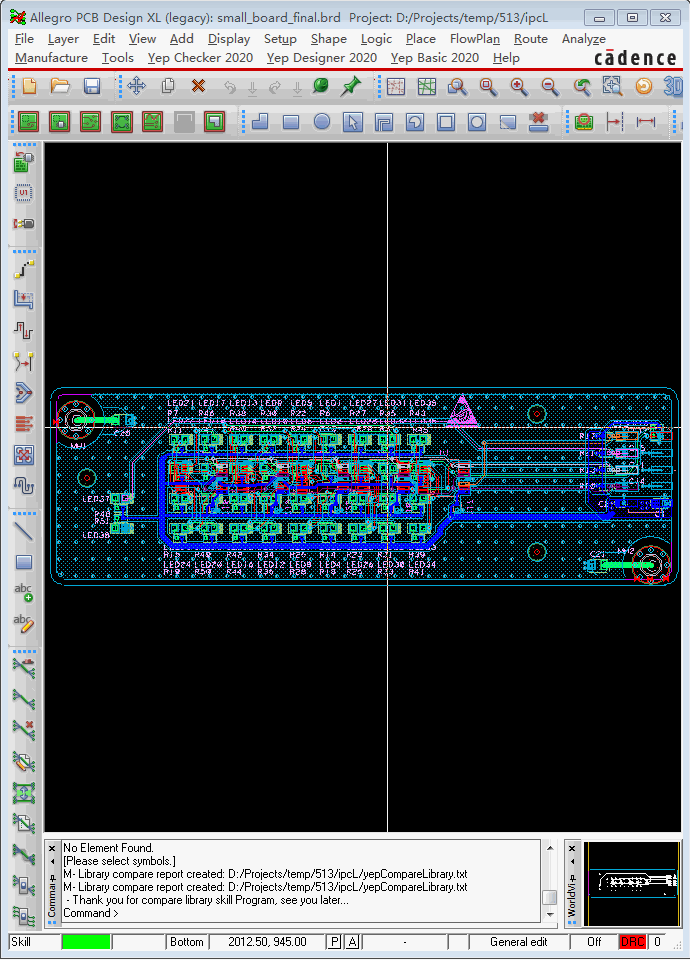The height and width of the screenshot is (960, 690).
Task: Click the red X Delete icon
Action: click(x=198, y=86)
